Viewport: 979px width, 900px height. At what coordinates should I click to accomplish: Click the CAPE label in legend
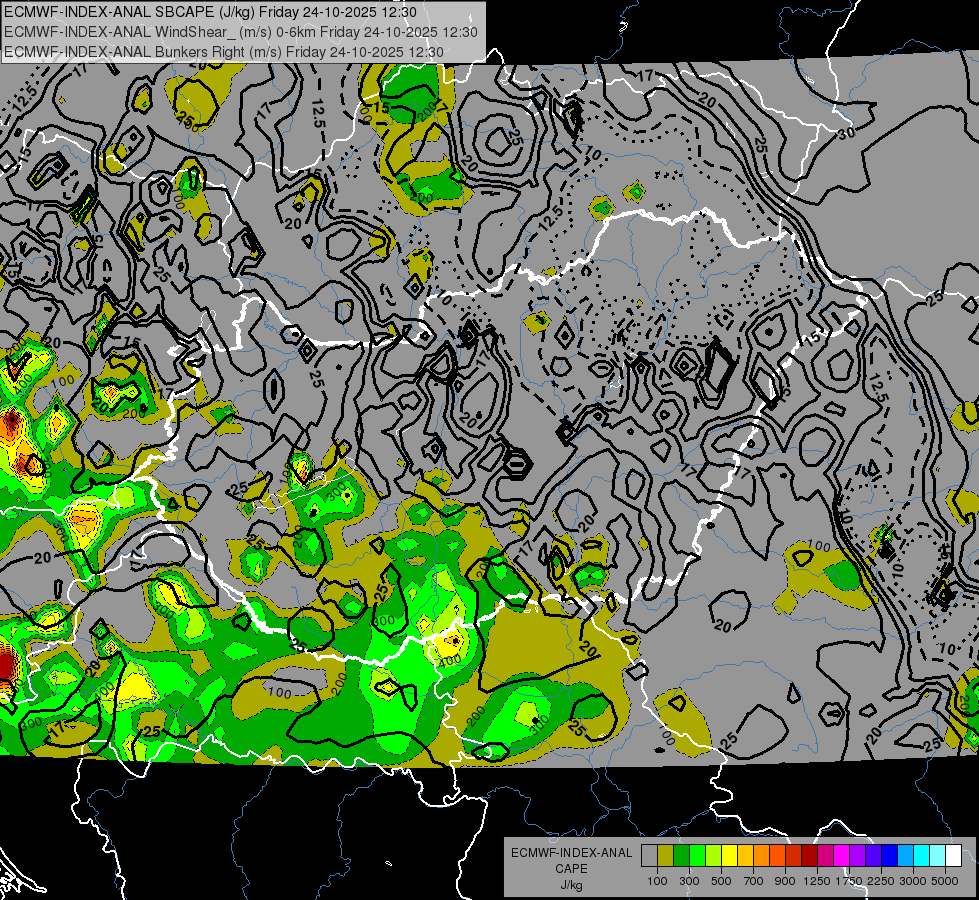(571, 869)
